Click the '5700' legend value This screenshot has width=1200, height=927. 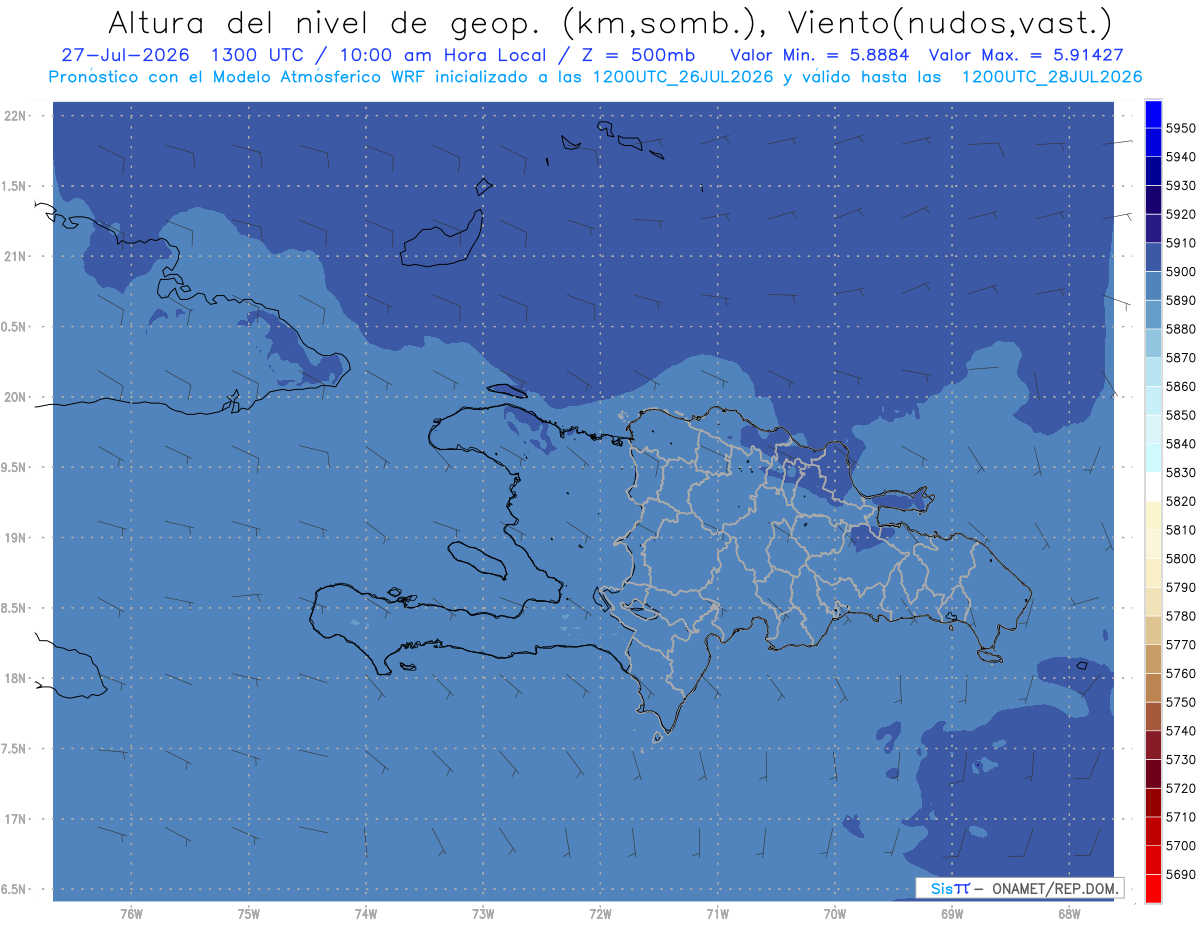point(1181,846)
